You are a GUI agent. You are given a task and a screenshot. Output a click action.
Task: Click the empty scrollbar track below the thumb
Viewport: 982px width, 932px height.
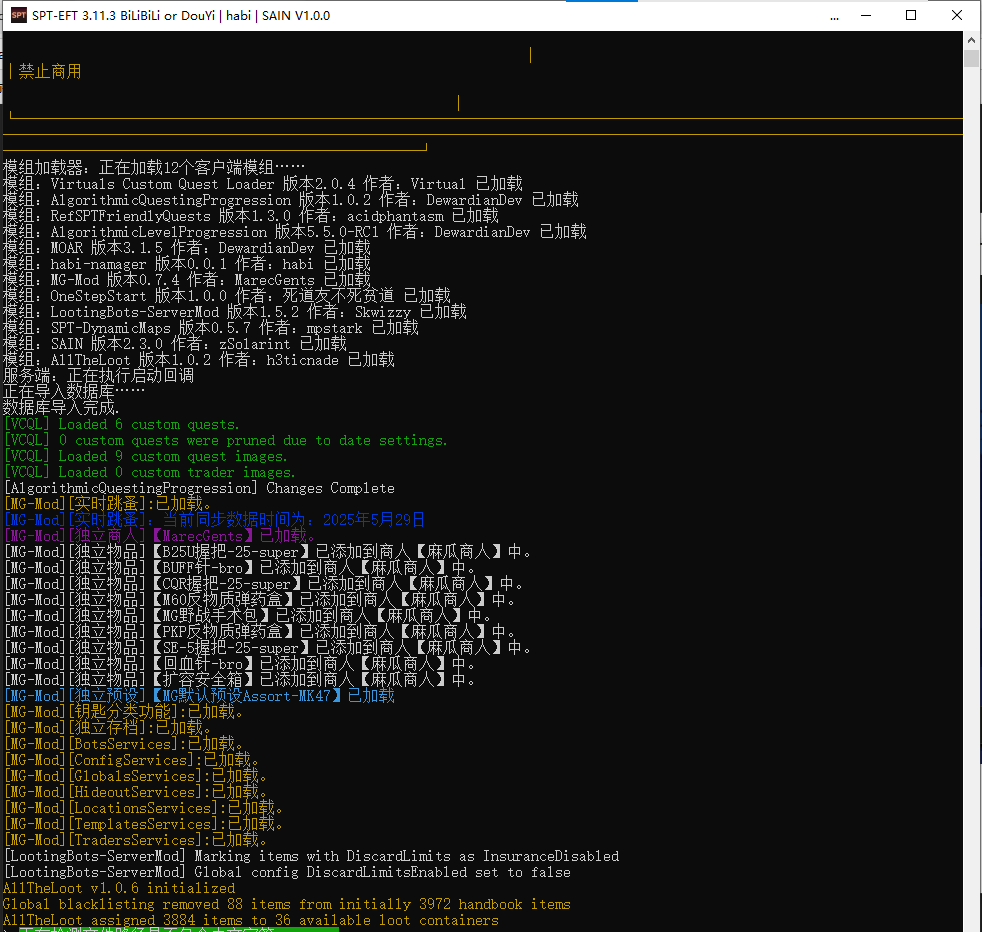(x=971, y=500)
